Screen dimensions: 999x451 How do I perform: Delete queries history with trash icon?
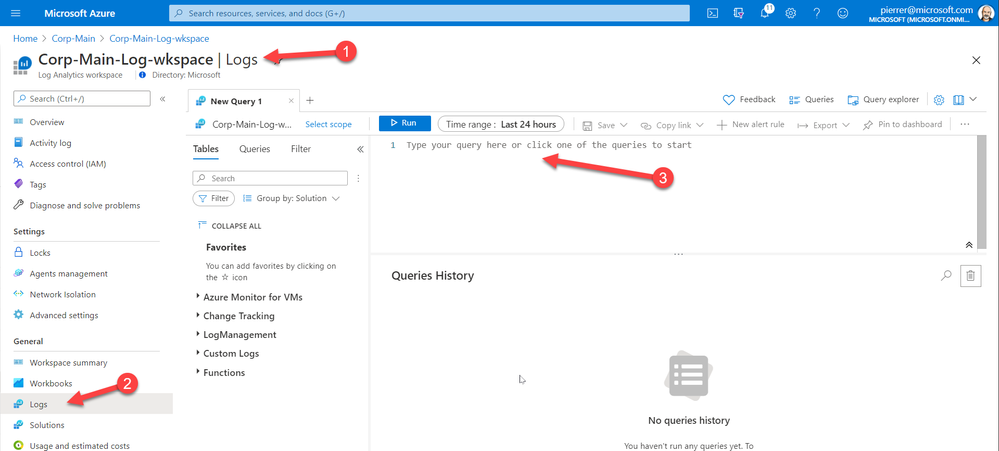[x=970, y=275]
